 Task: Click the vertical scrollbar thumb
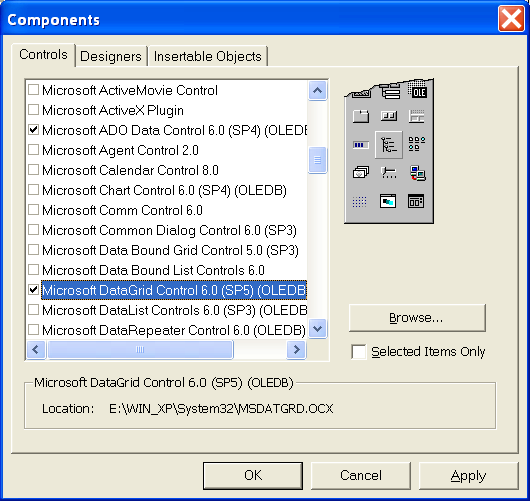coord(317,160)
